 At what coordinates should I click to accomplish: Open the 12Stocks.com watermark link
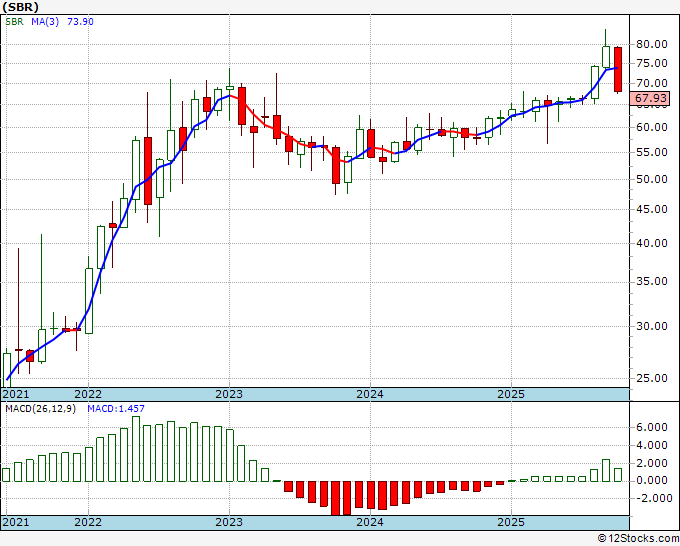pyautogui.click(x=636, y=538)
